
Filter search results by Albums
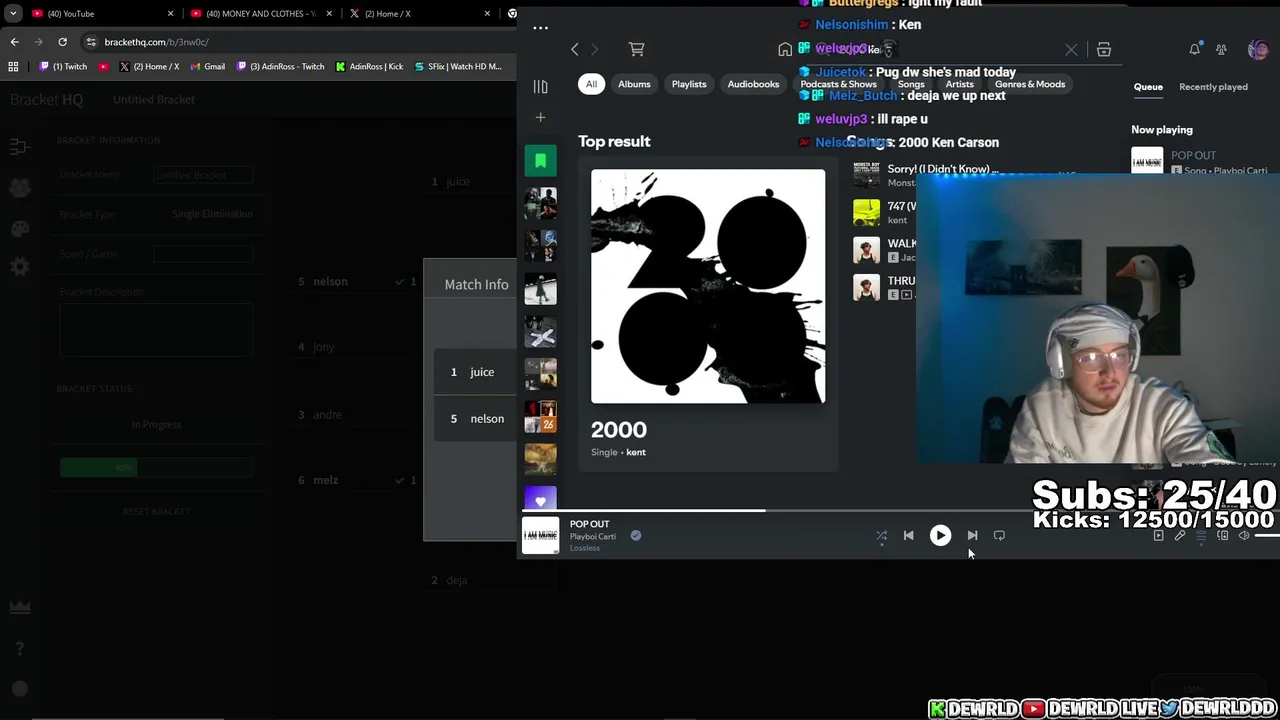(x=634, y=84)
